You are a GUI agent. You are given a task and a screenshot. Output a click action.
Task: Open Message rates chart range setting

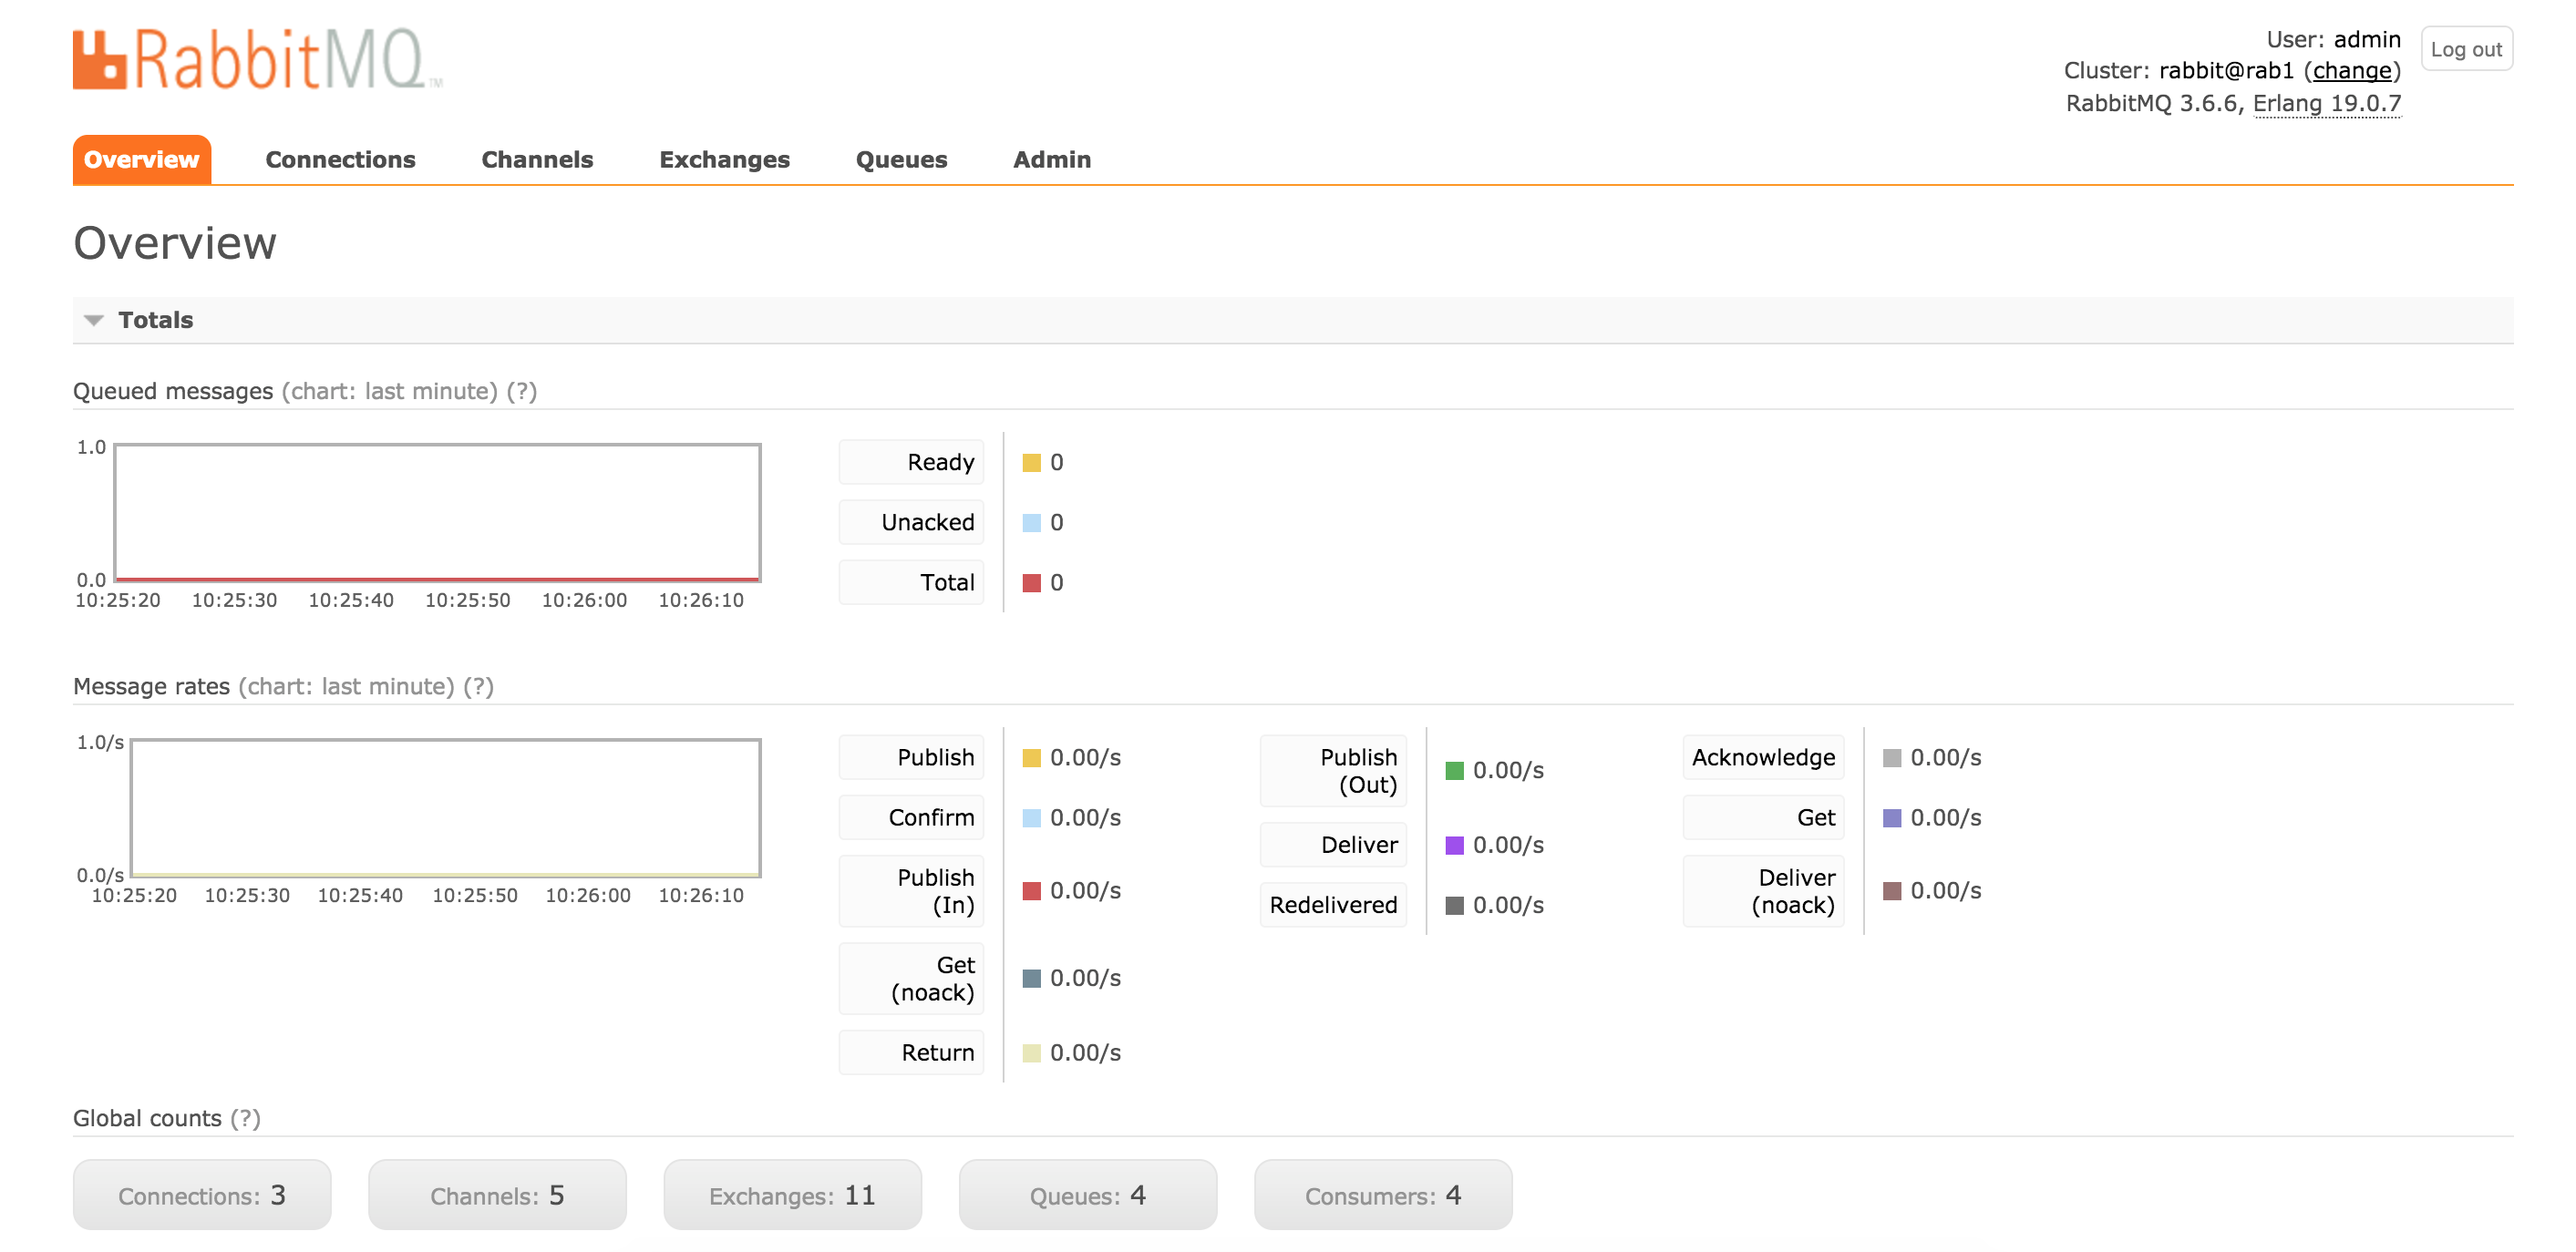346,687
